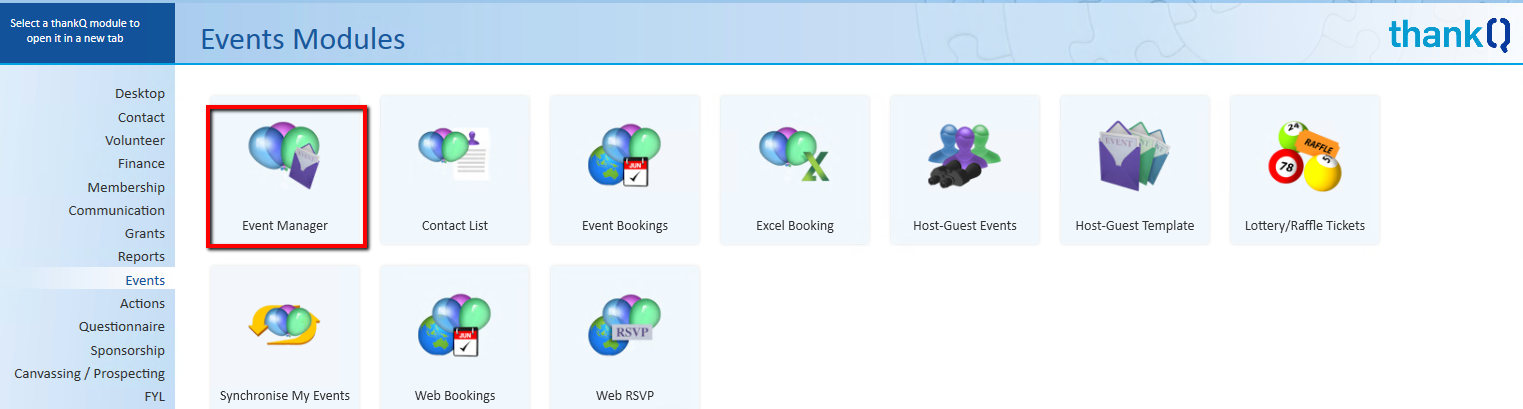Click the Synchronise My Events icon
Viewport: 1523px width, 409px height.
pyautogui.click(x=285, y=325)
